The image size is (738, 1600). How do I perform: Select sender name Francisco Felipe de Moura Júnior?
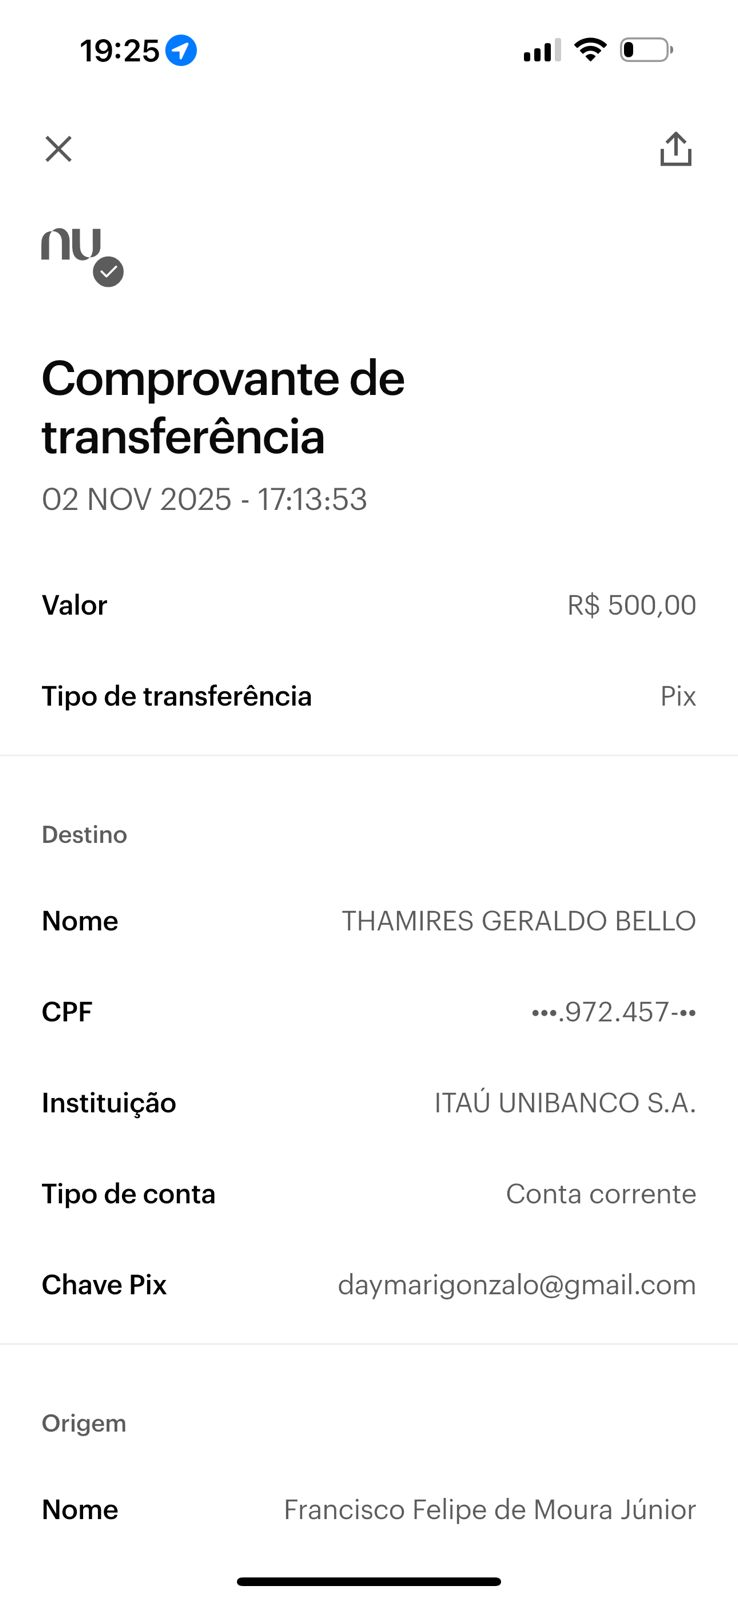[489, 1510]
